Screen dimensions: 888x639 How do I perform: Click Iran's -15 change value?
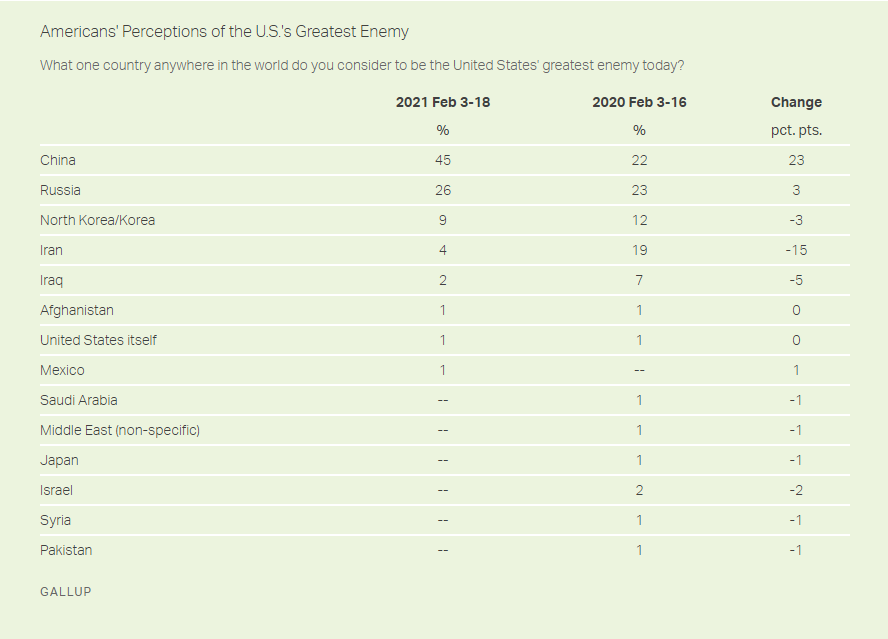[796, 250]
